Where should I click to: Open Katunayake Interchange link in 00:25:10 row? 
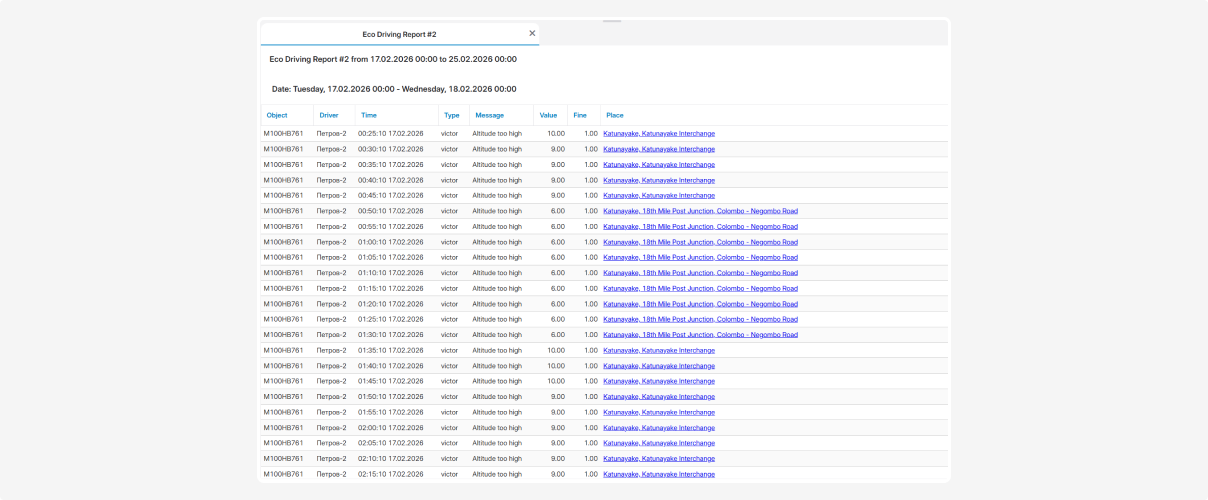coord(659,133)
